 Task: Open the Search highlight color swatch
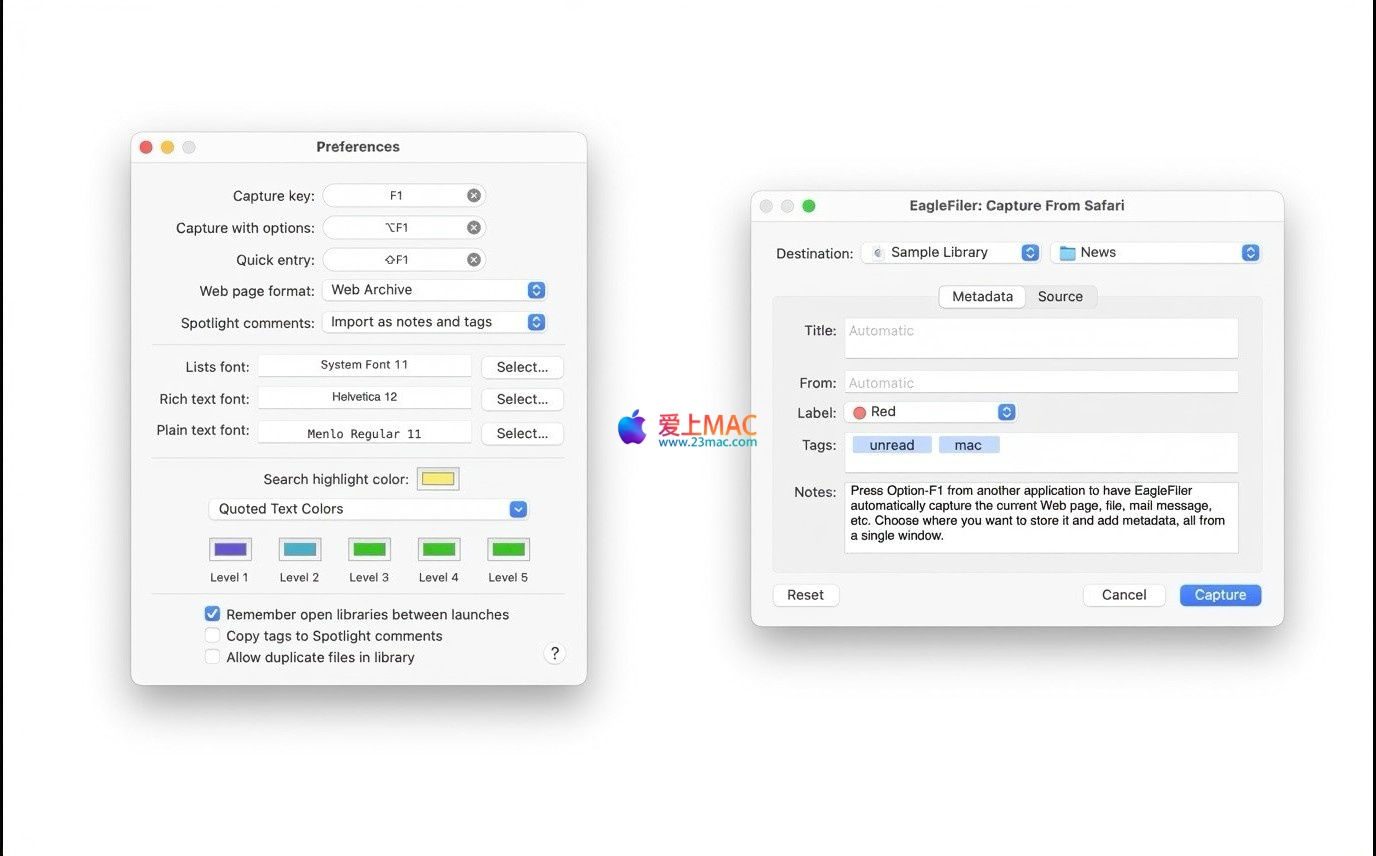click(x=438, y=479)
